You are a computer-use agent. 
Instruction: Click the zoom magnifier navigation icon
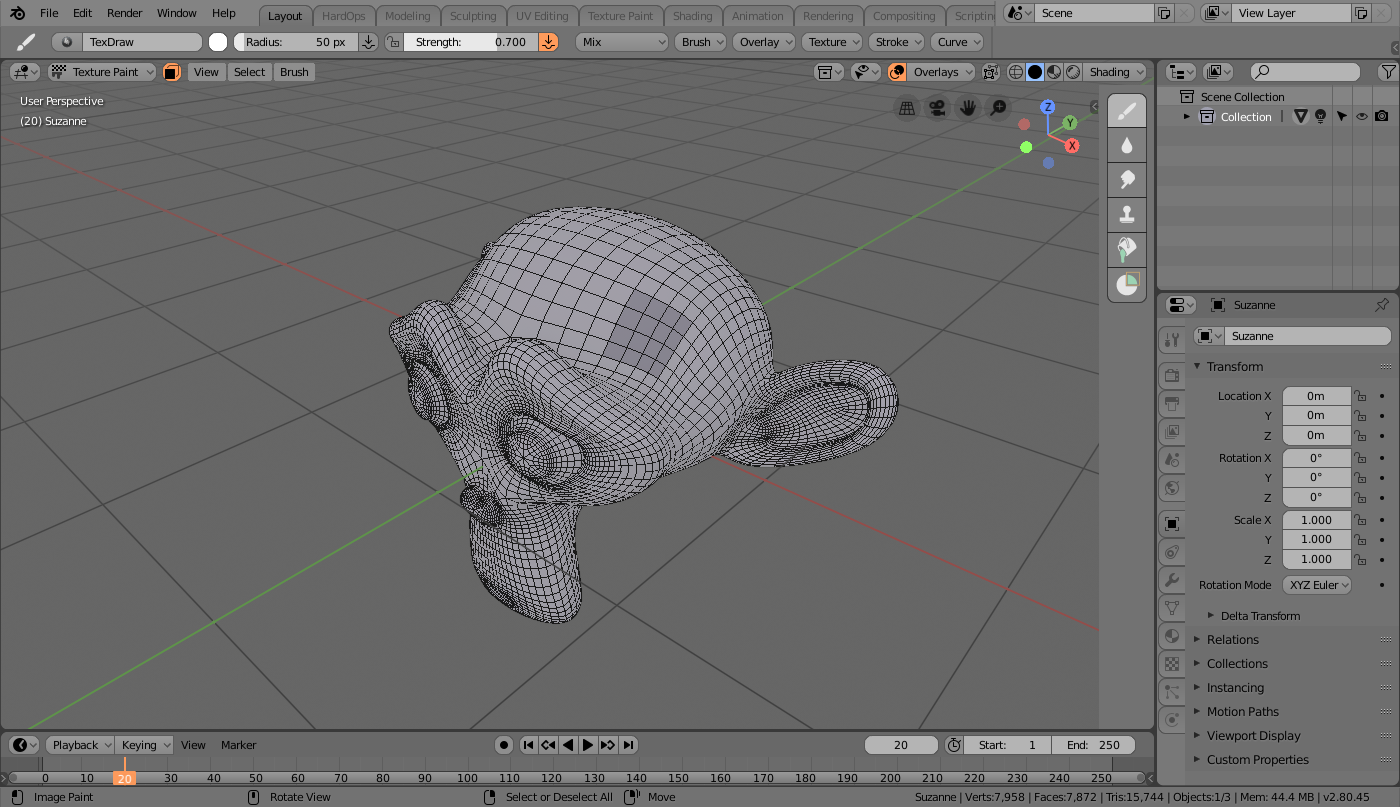(997, 108)
